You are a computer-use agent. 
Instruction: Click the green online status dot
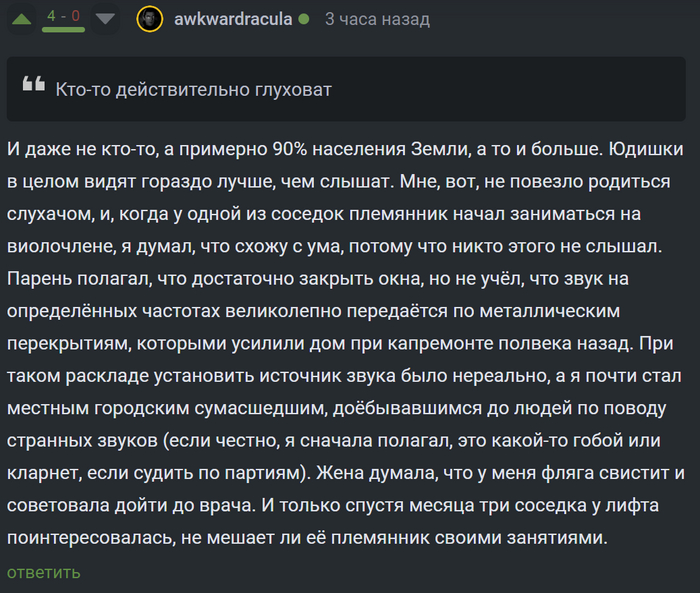pyautogui.click(x=304, y=19)
